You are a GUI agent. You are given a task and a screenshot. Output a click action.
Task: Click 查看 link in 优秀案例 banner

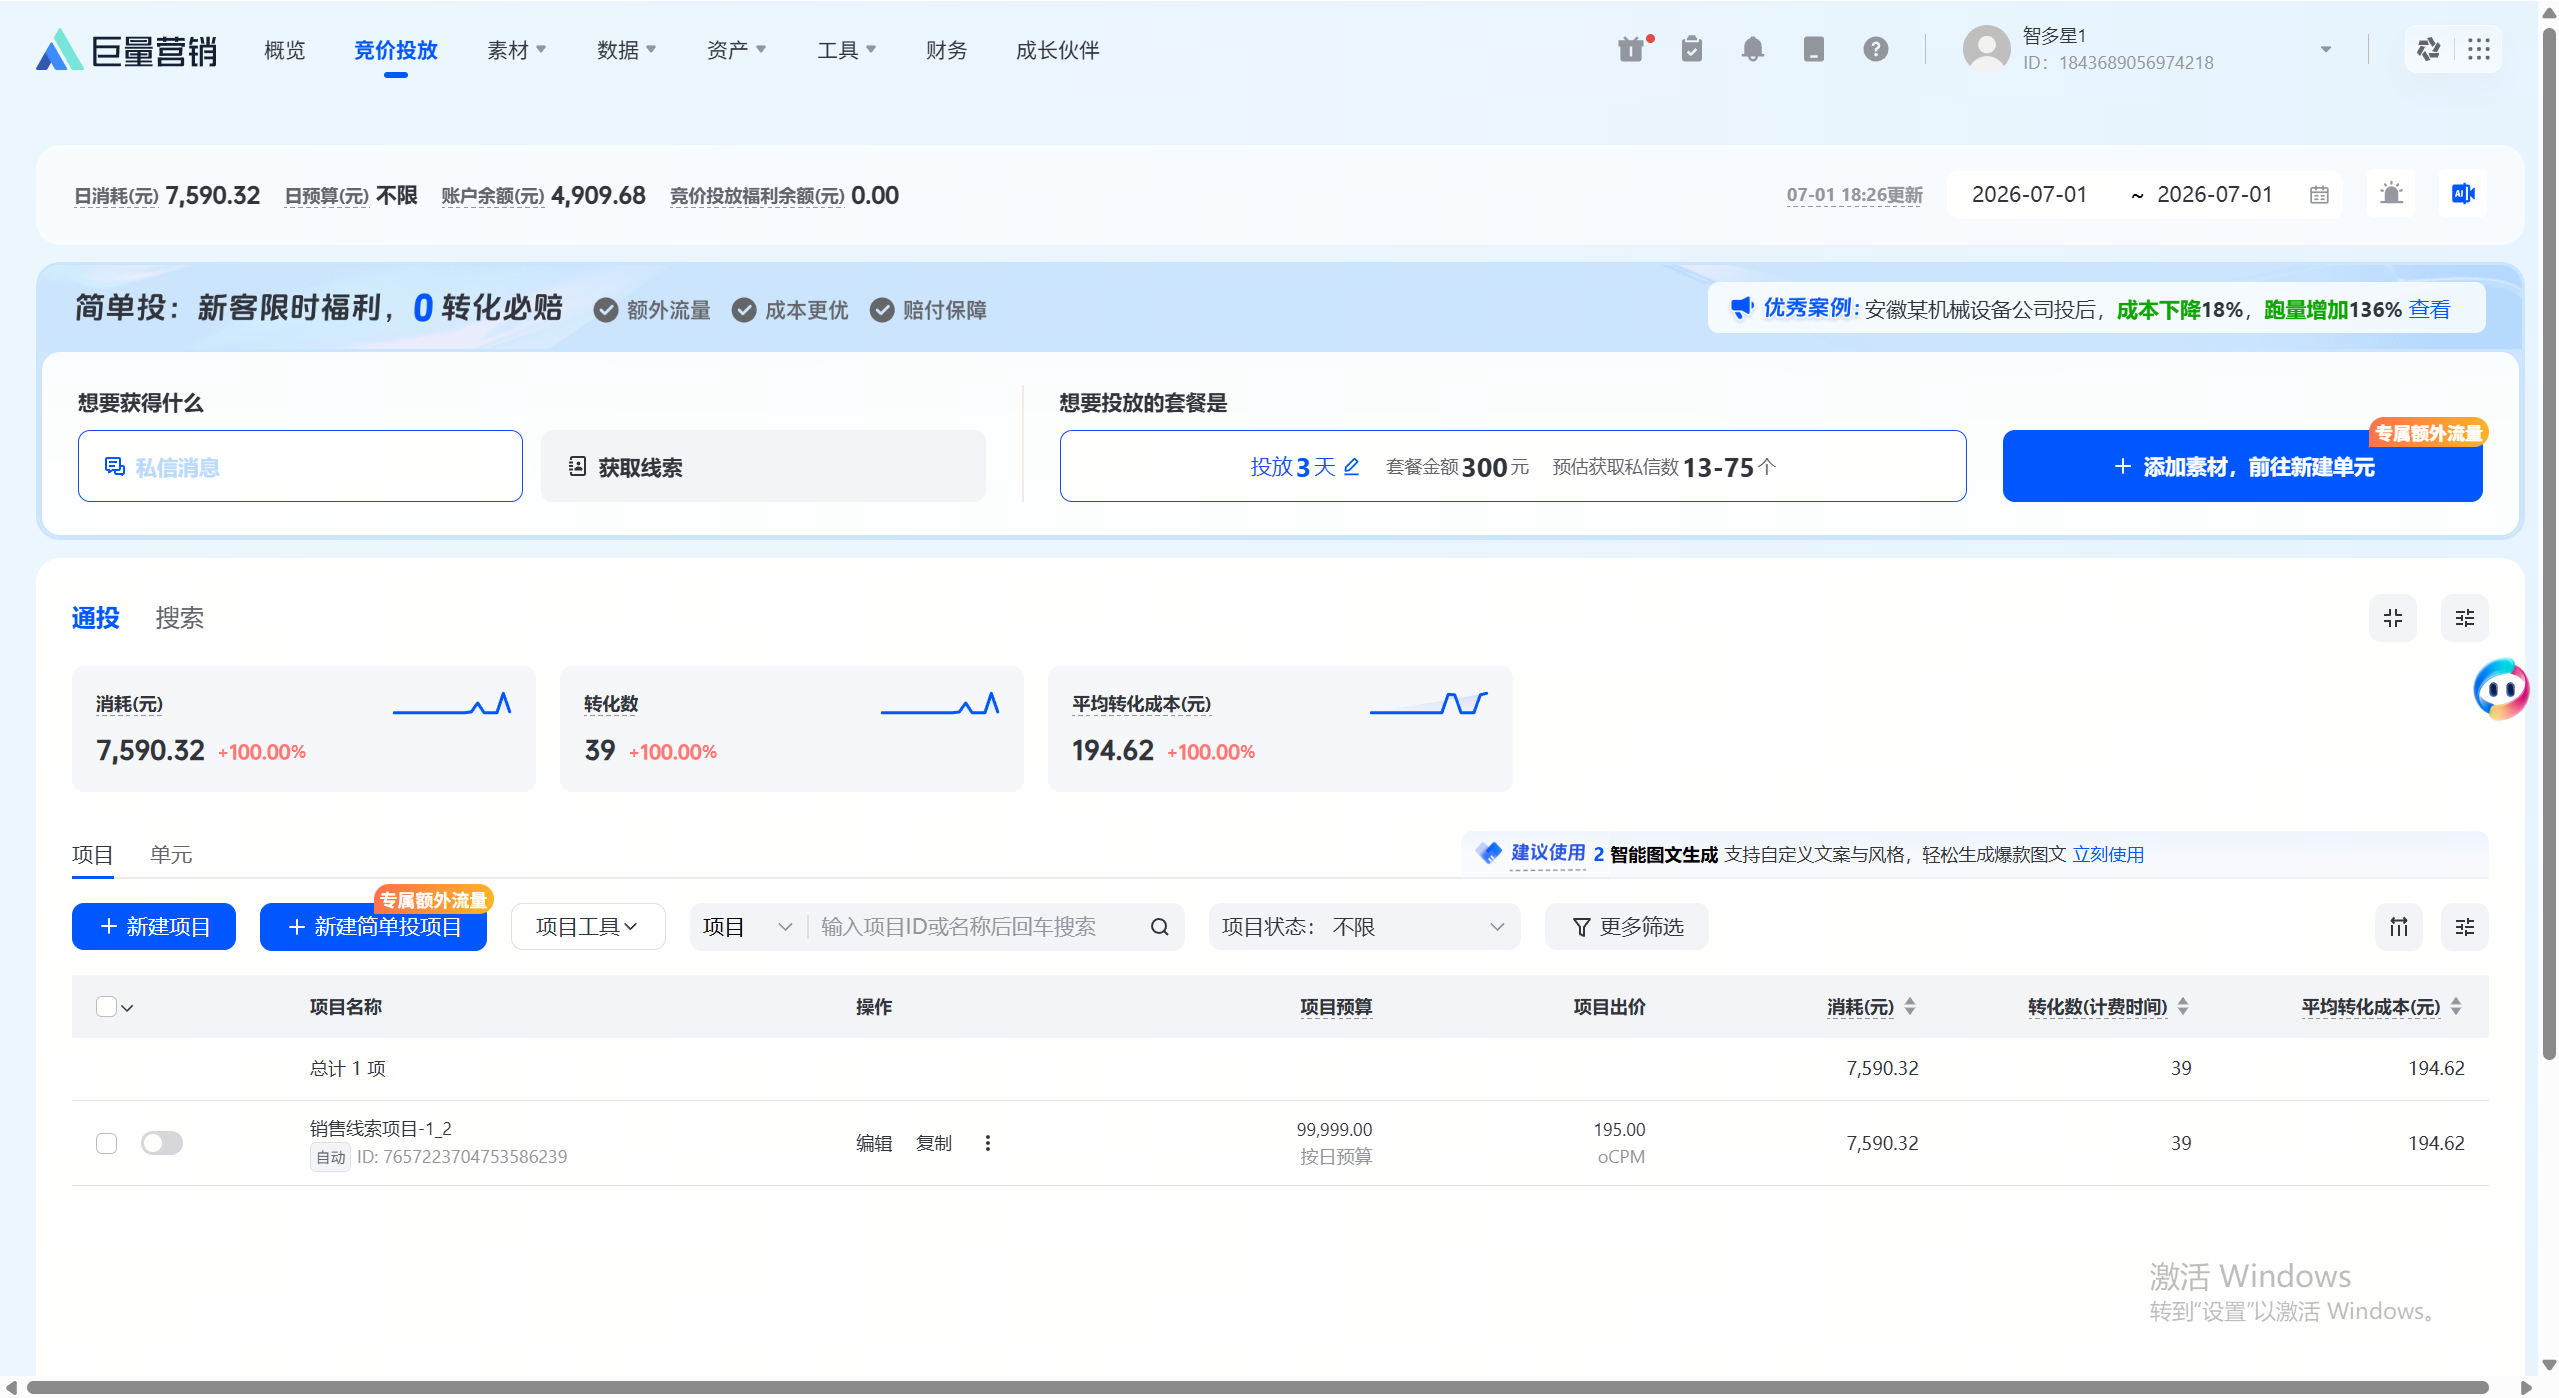(2429, 309)
